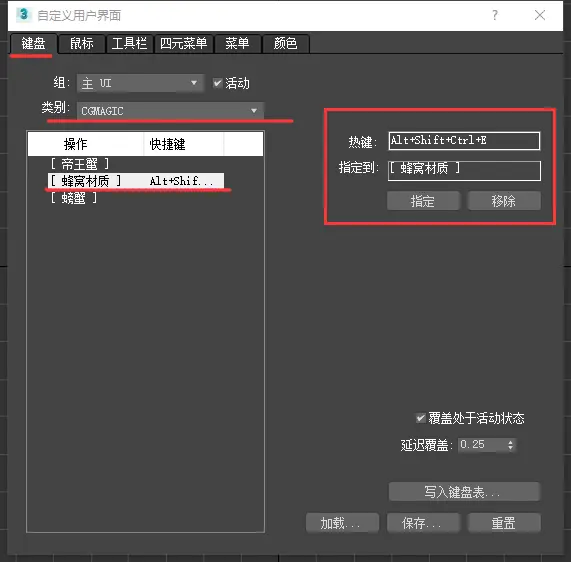Switch to the 工具栏 tab
This screenshot has width=571, height=562.
[129, 44]
